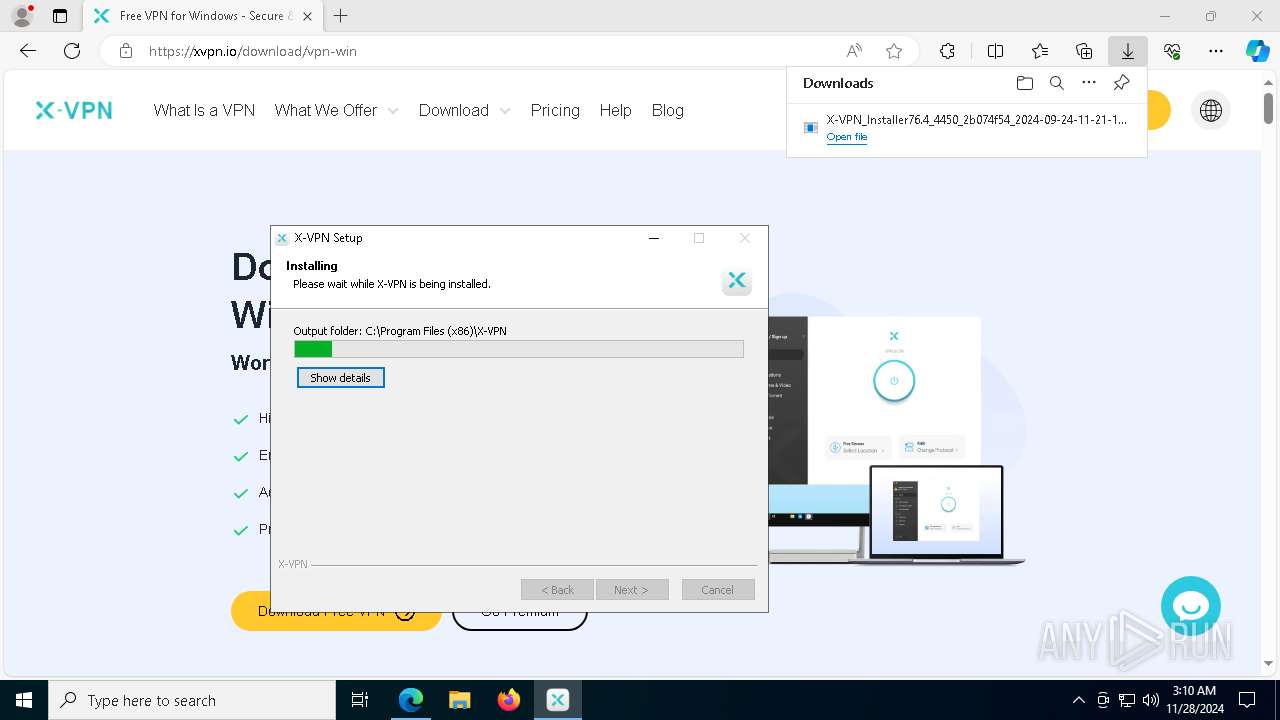View site information lock icon

[126, 51]
